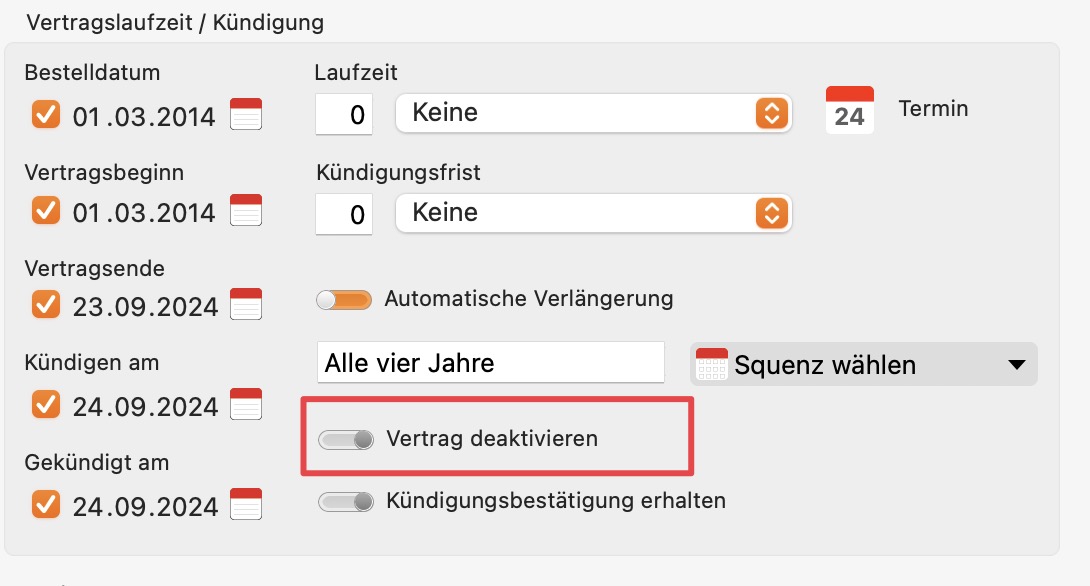Uncheck the Gekündigt am checkbox
This screenshot has width=1090, height=586.
tap(46, 504)
